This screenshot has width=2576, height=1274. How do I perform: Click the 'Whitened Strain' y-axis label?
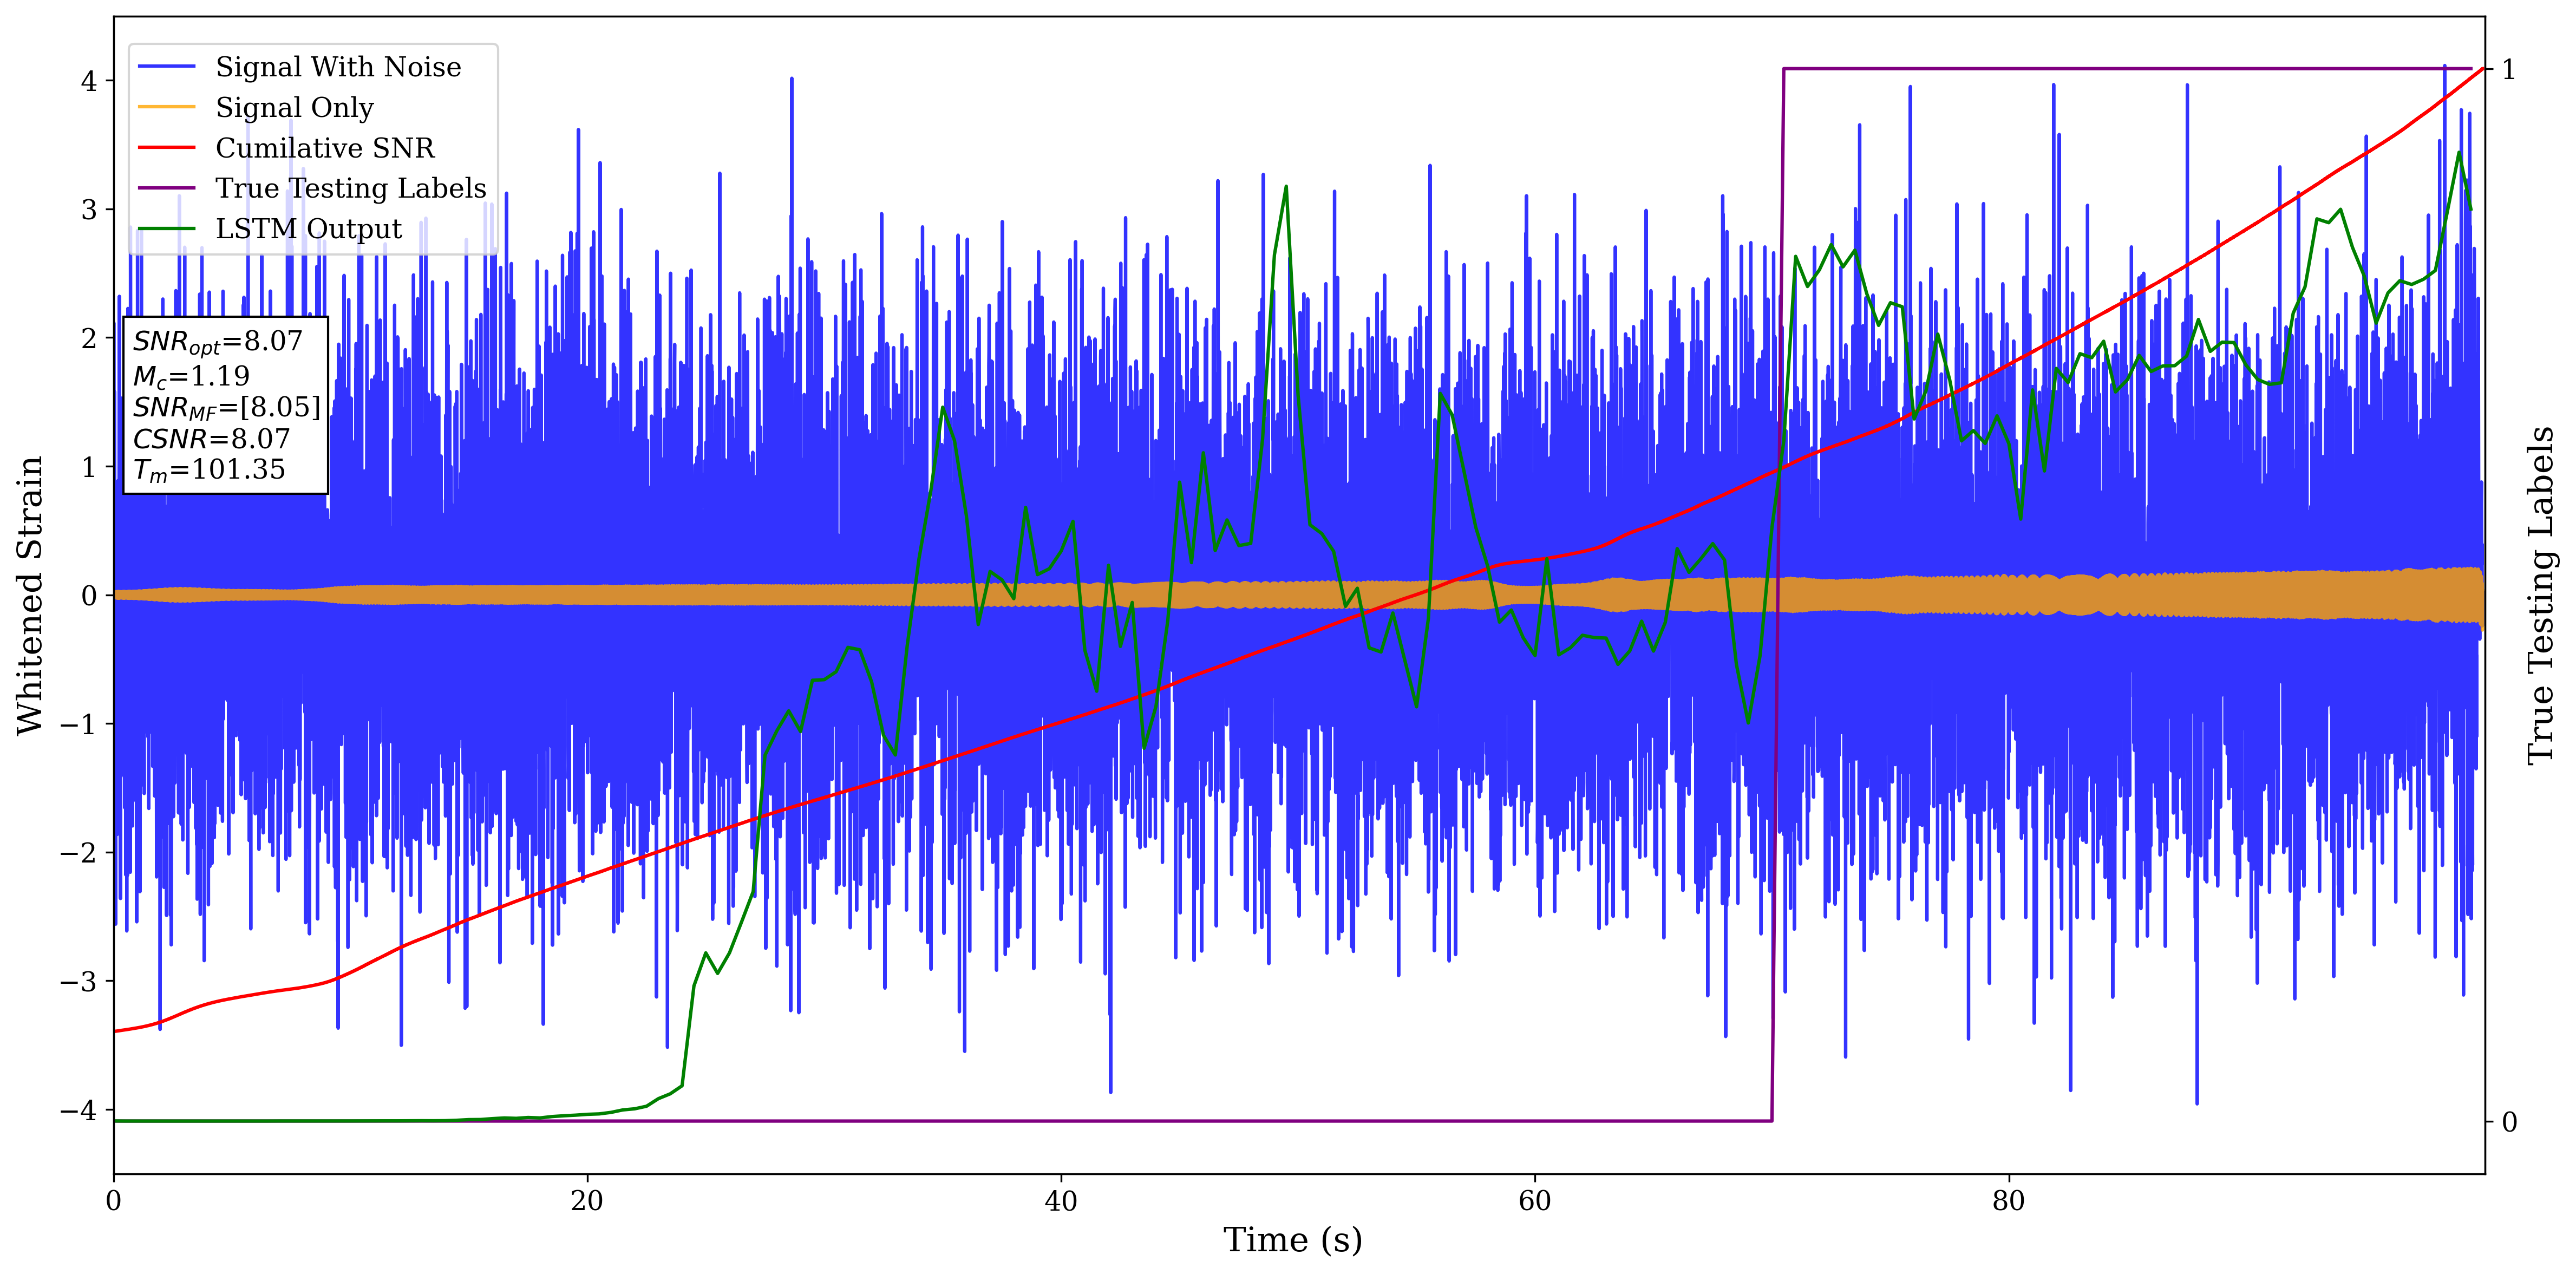click(x=30, y=595)
